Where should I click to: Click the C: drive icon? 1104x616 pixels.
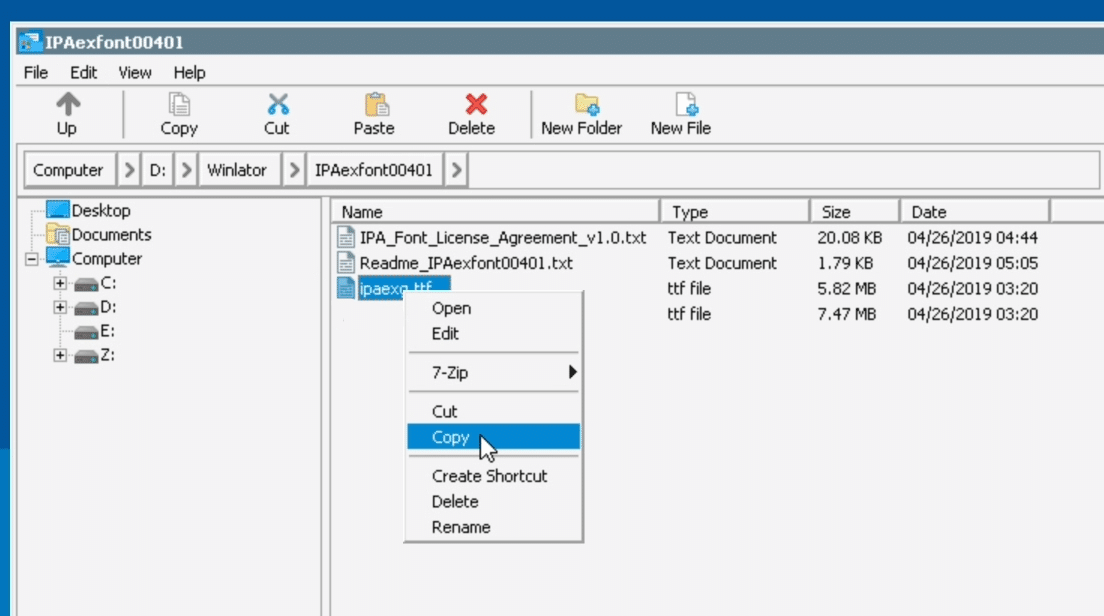pyautogui.click(x=86, y=284)
